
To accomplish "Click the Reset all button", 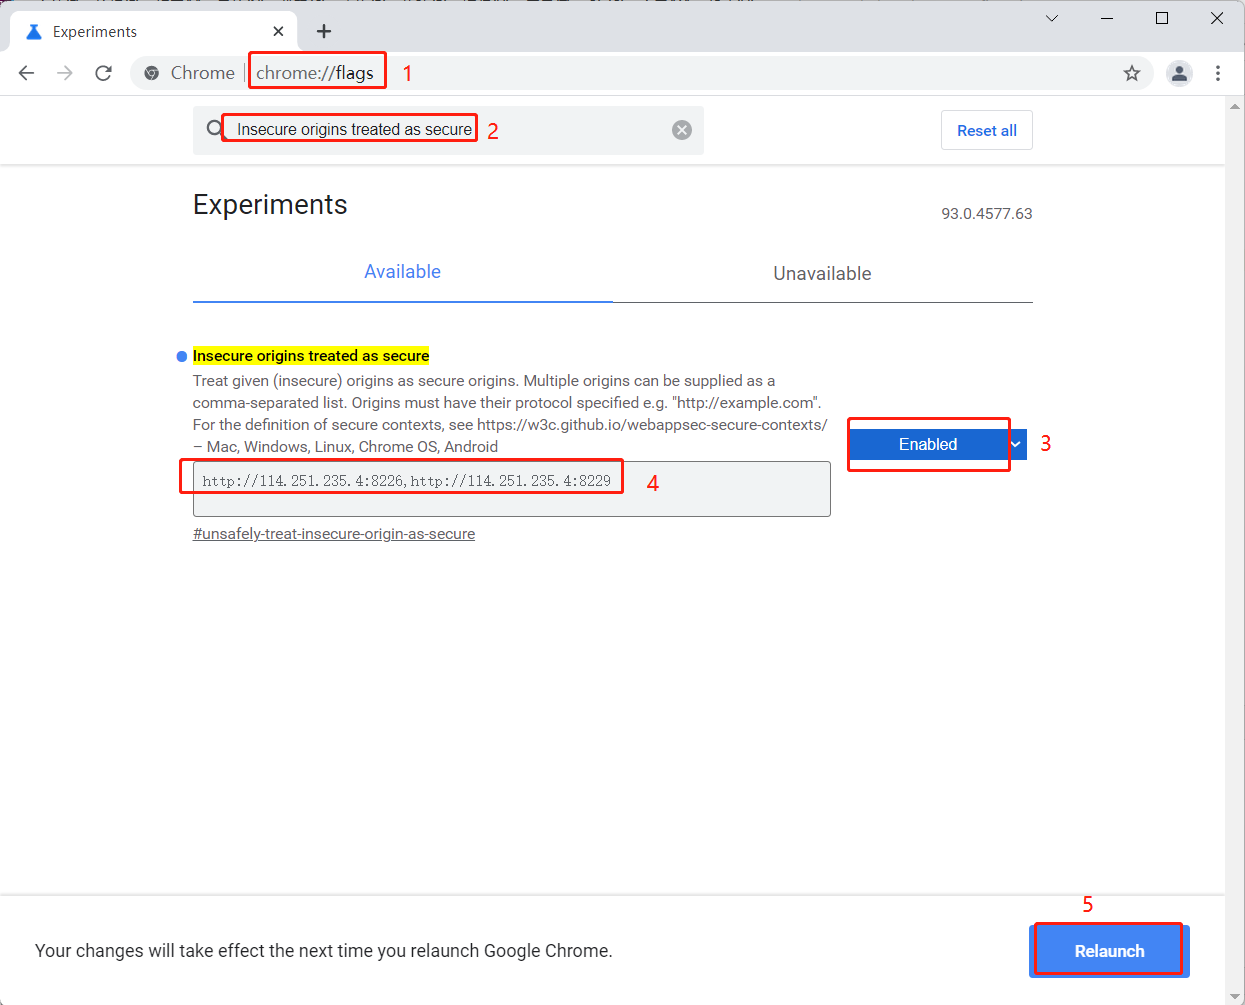I will tap(986, 130).
